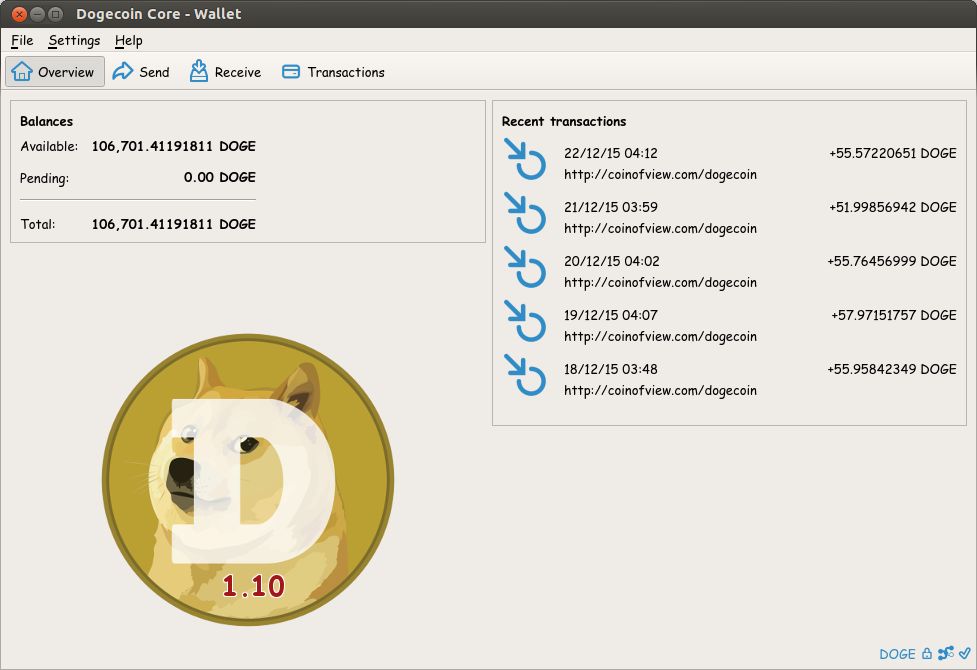This screenshot has width=977, height=670.
Task: Click the "Total:" label
Action: tap(38, 224)
